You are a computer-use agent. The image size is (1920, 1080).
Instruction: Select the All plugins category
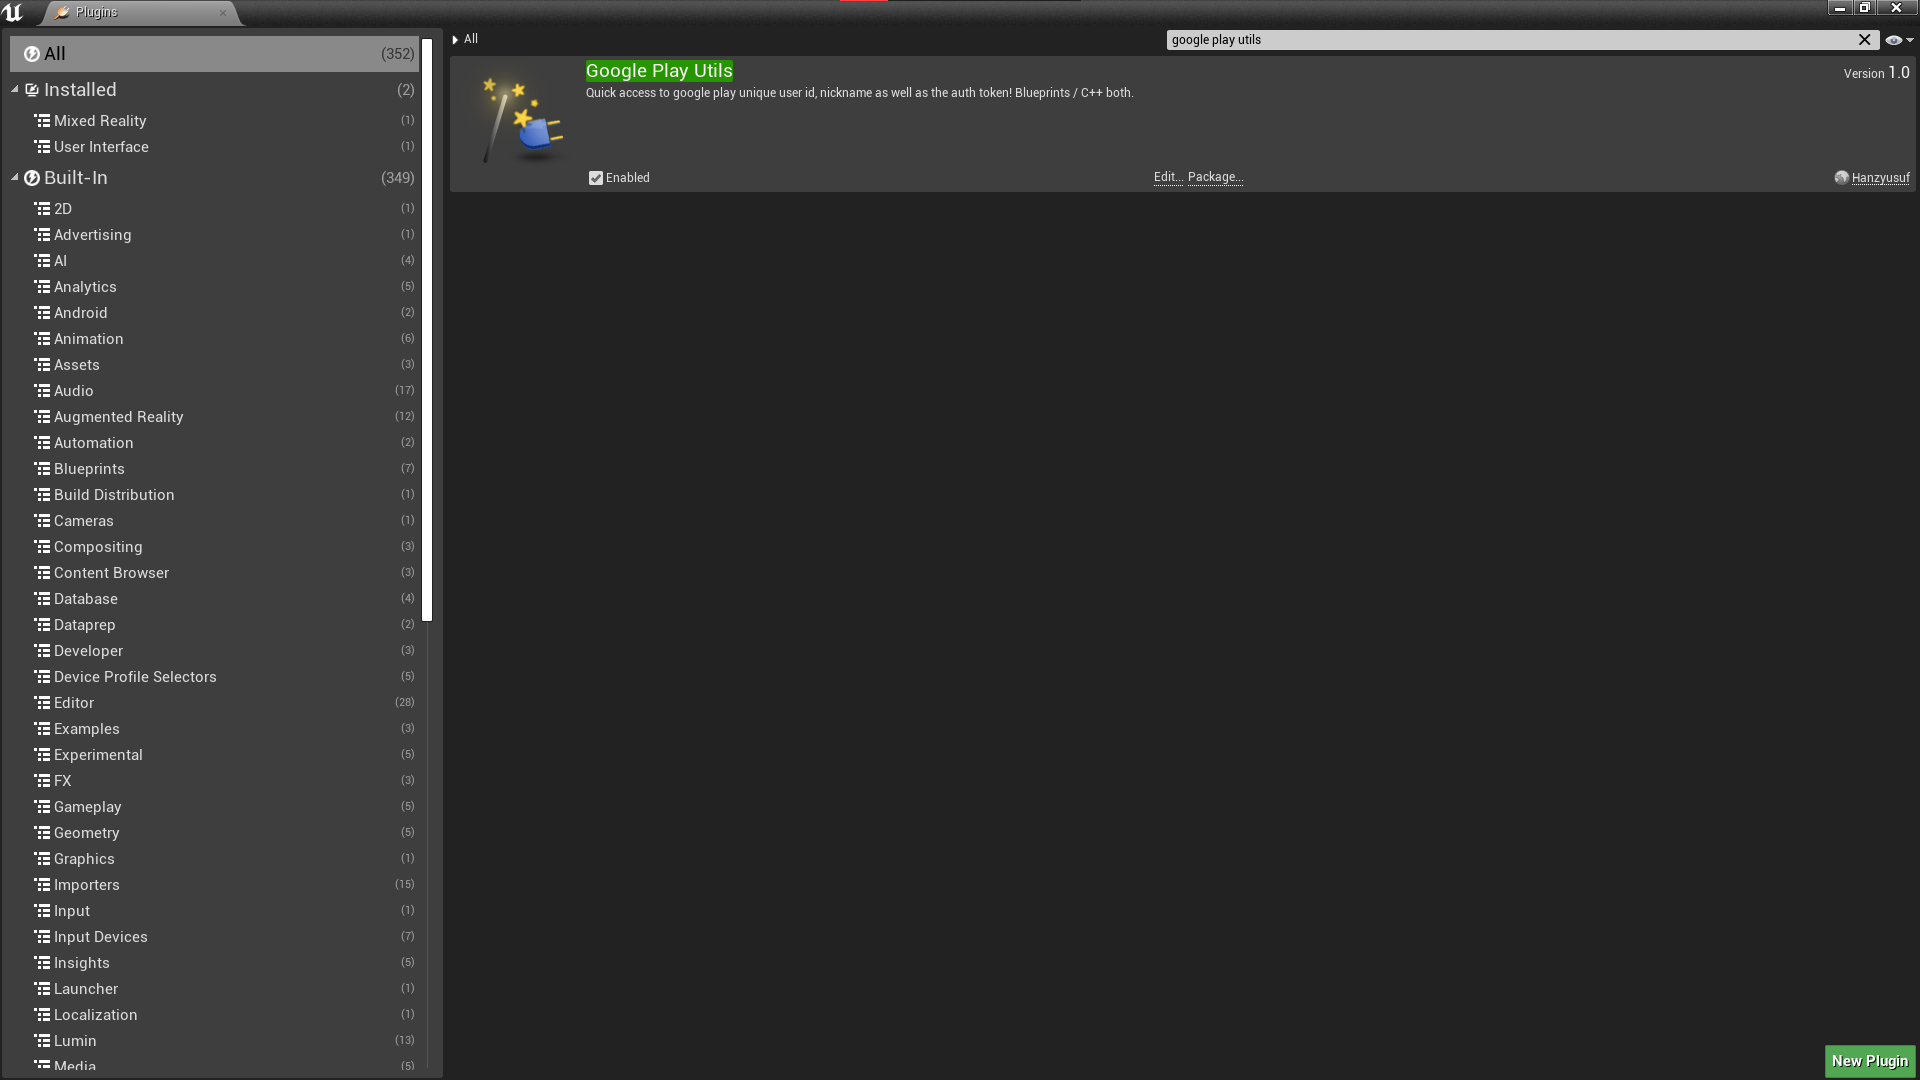click(x=214, y=54)
